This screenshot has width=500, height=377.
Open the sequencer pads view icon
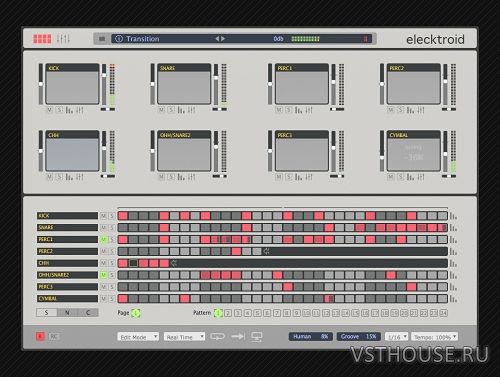pyautogui.click(x=42, y=39)
